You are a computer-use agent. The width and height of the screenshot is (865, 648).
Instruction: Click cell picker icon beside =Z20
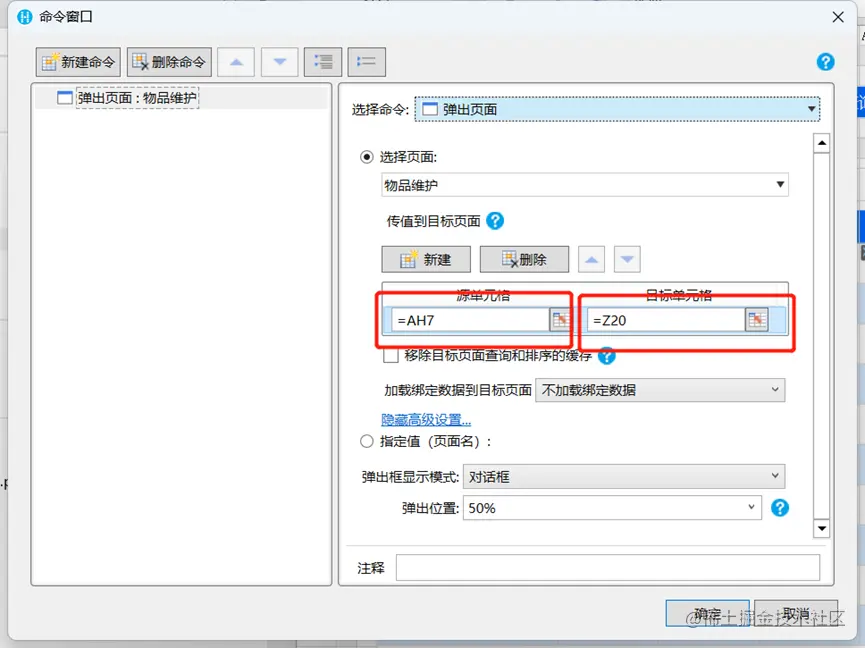(x=756, y=320)
